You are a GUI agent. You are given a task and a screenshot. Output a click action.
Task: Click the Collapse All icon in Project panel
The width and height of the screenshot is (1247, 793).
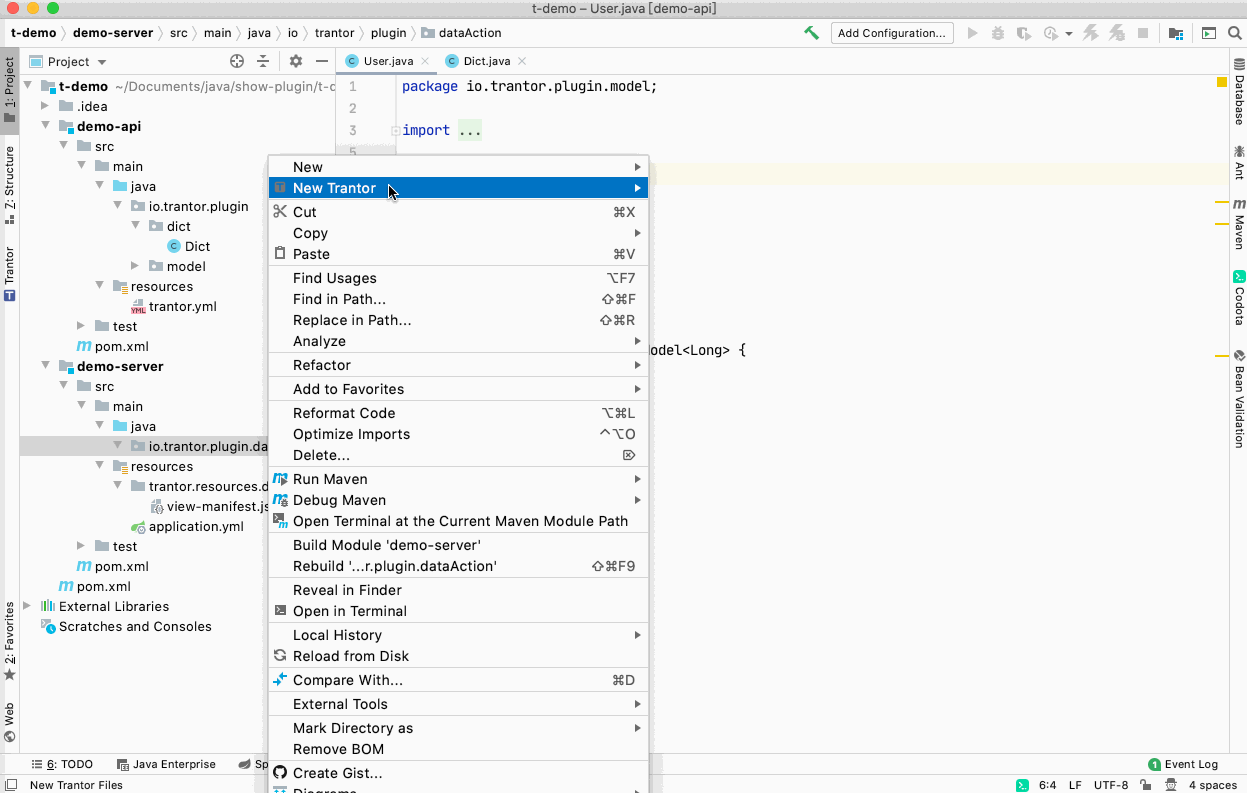point(263,61)
